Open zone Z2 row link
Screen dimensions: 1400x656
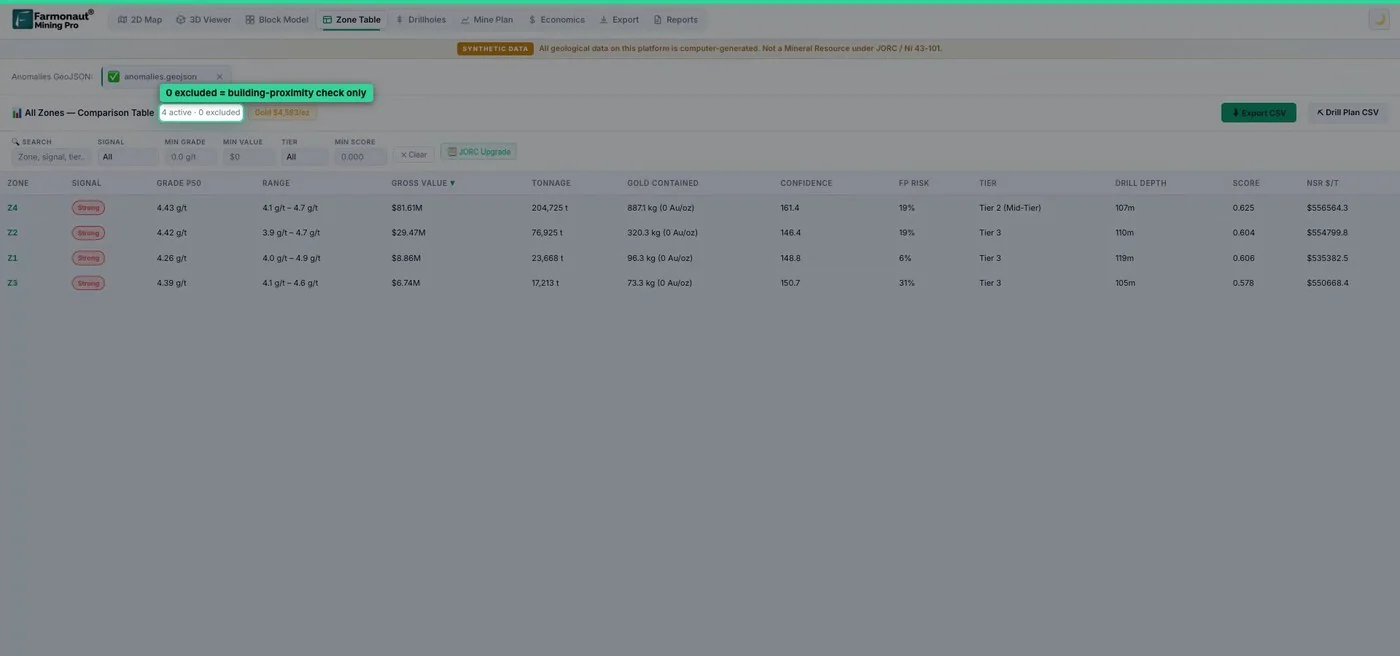[x=12, y=233]
